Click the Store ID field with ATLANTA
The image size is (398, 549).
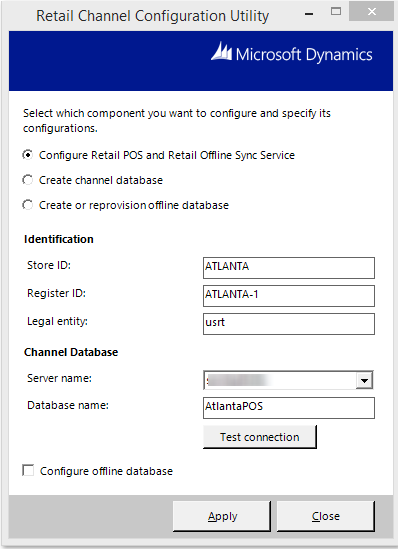[x=289, y=268]
